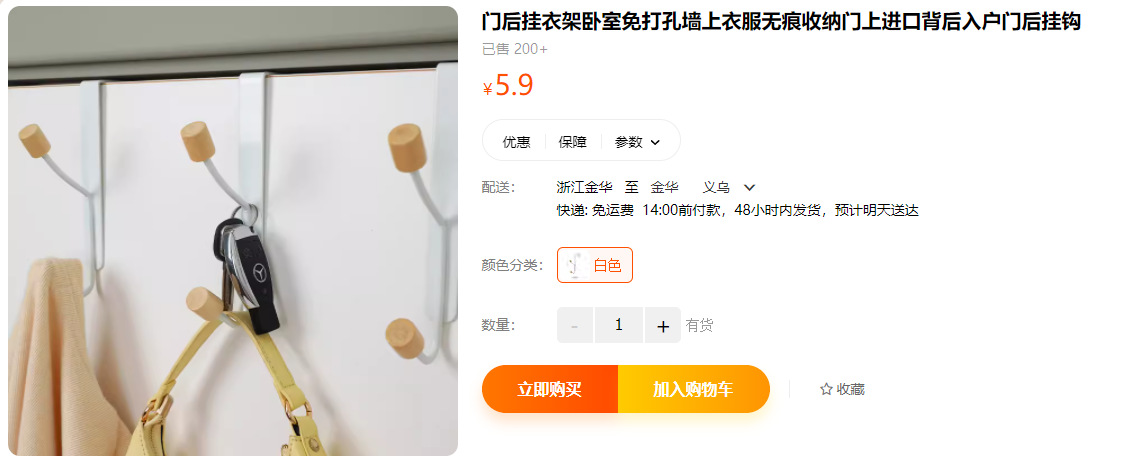Open the 保障 tab

(x=573, y=142)
